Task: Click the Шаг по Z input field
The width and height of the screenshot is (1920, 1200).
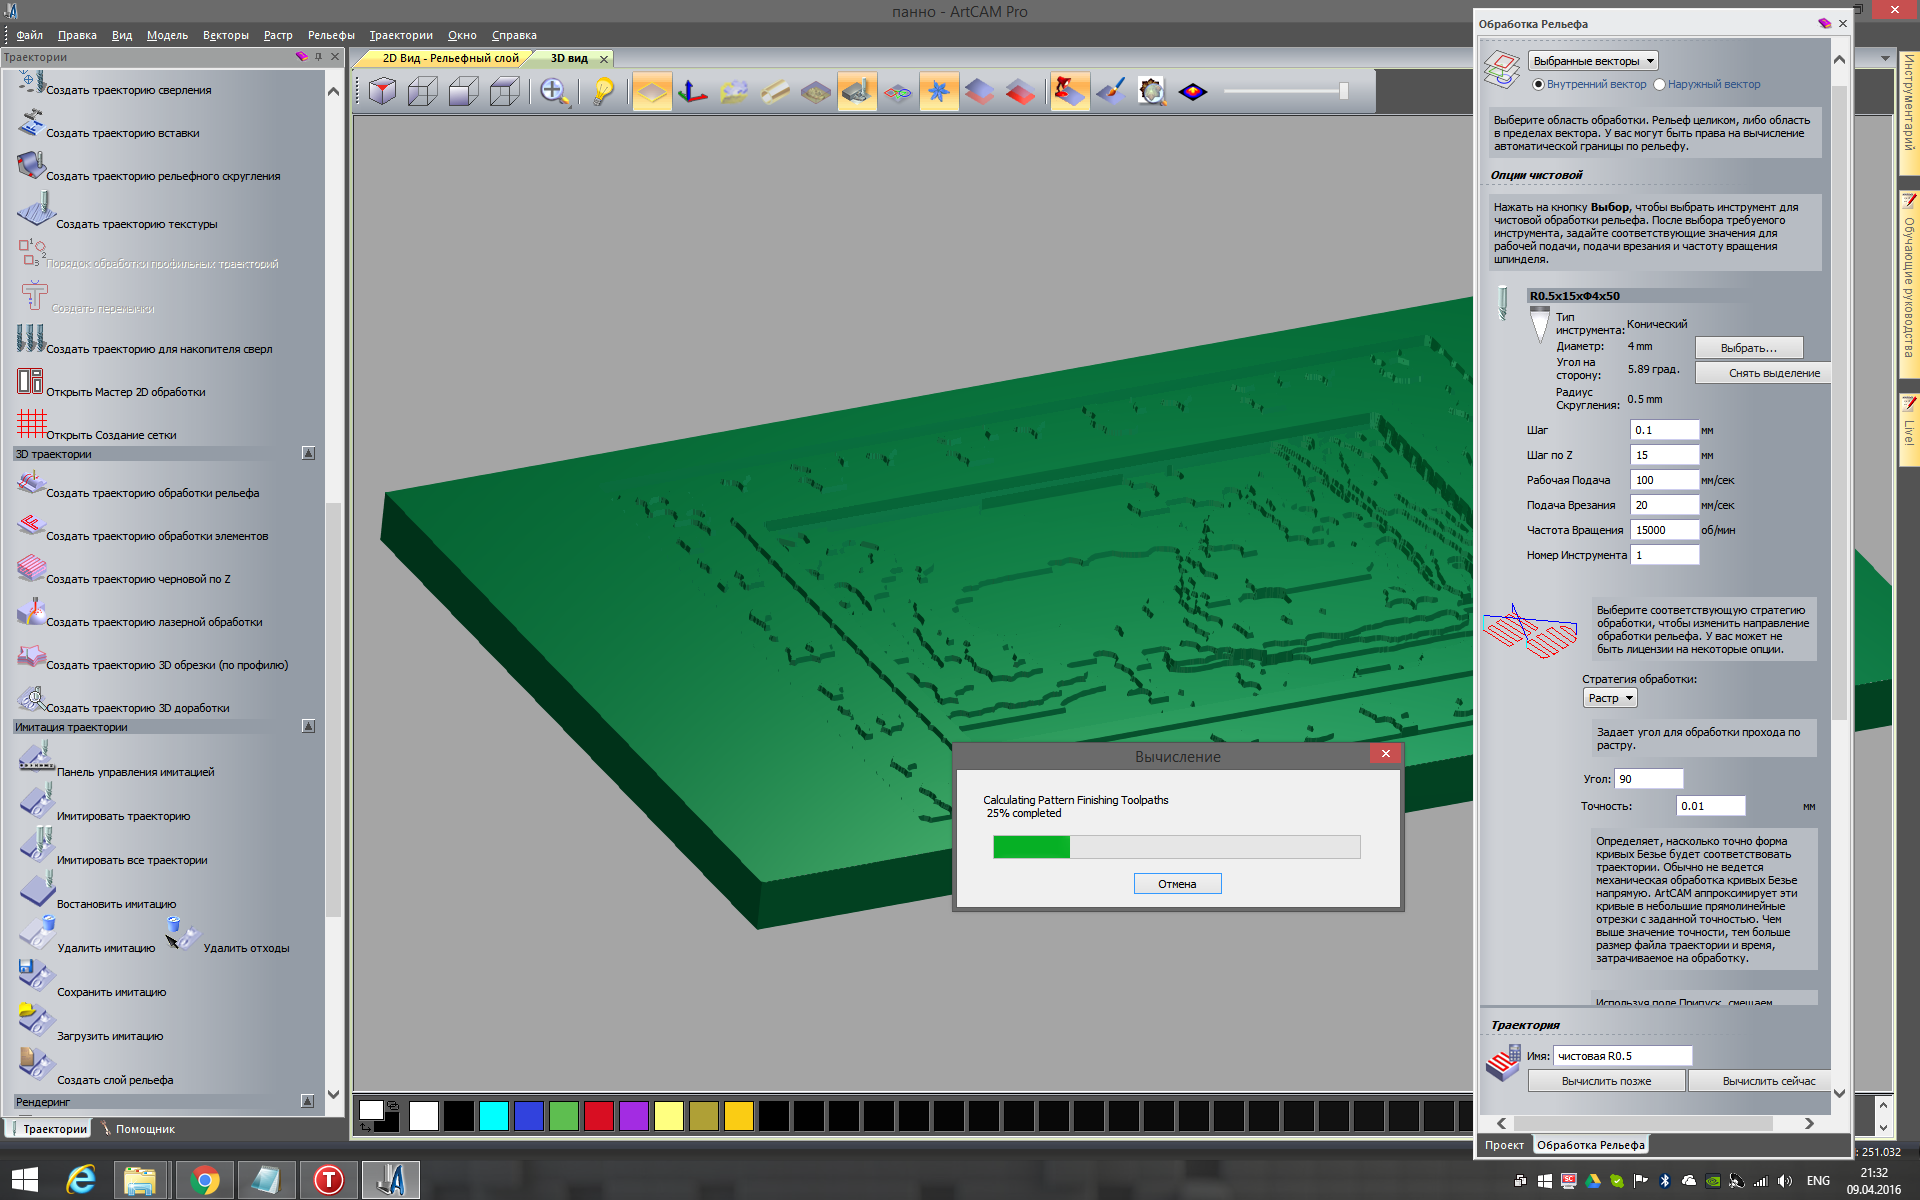Action: pos(1664,455)
